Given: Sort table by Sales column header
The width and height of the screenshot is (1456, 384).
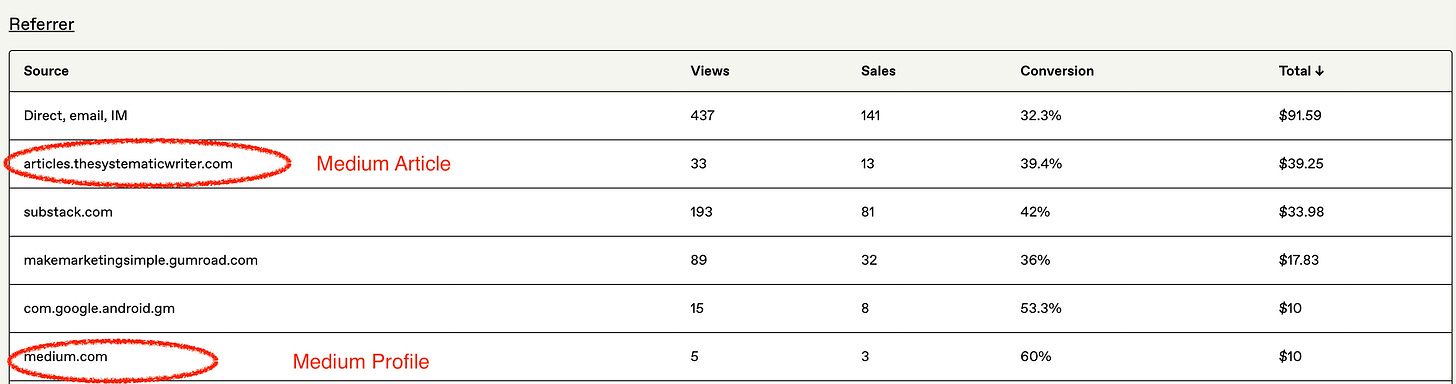Looking at the screenshot, I should [878, 71].
